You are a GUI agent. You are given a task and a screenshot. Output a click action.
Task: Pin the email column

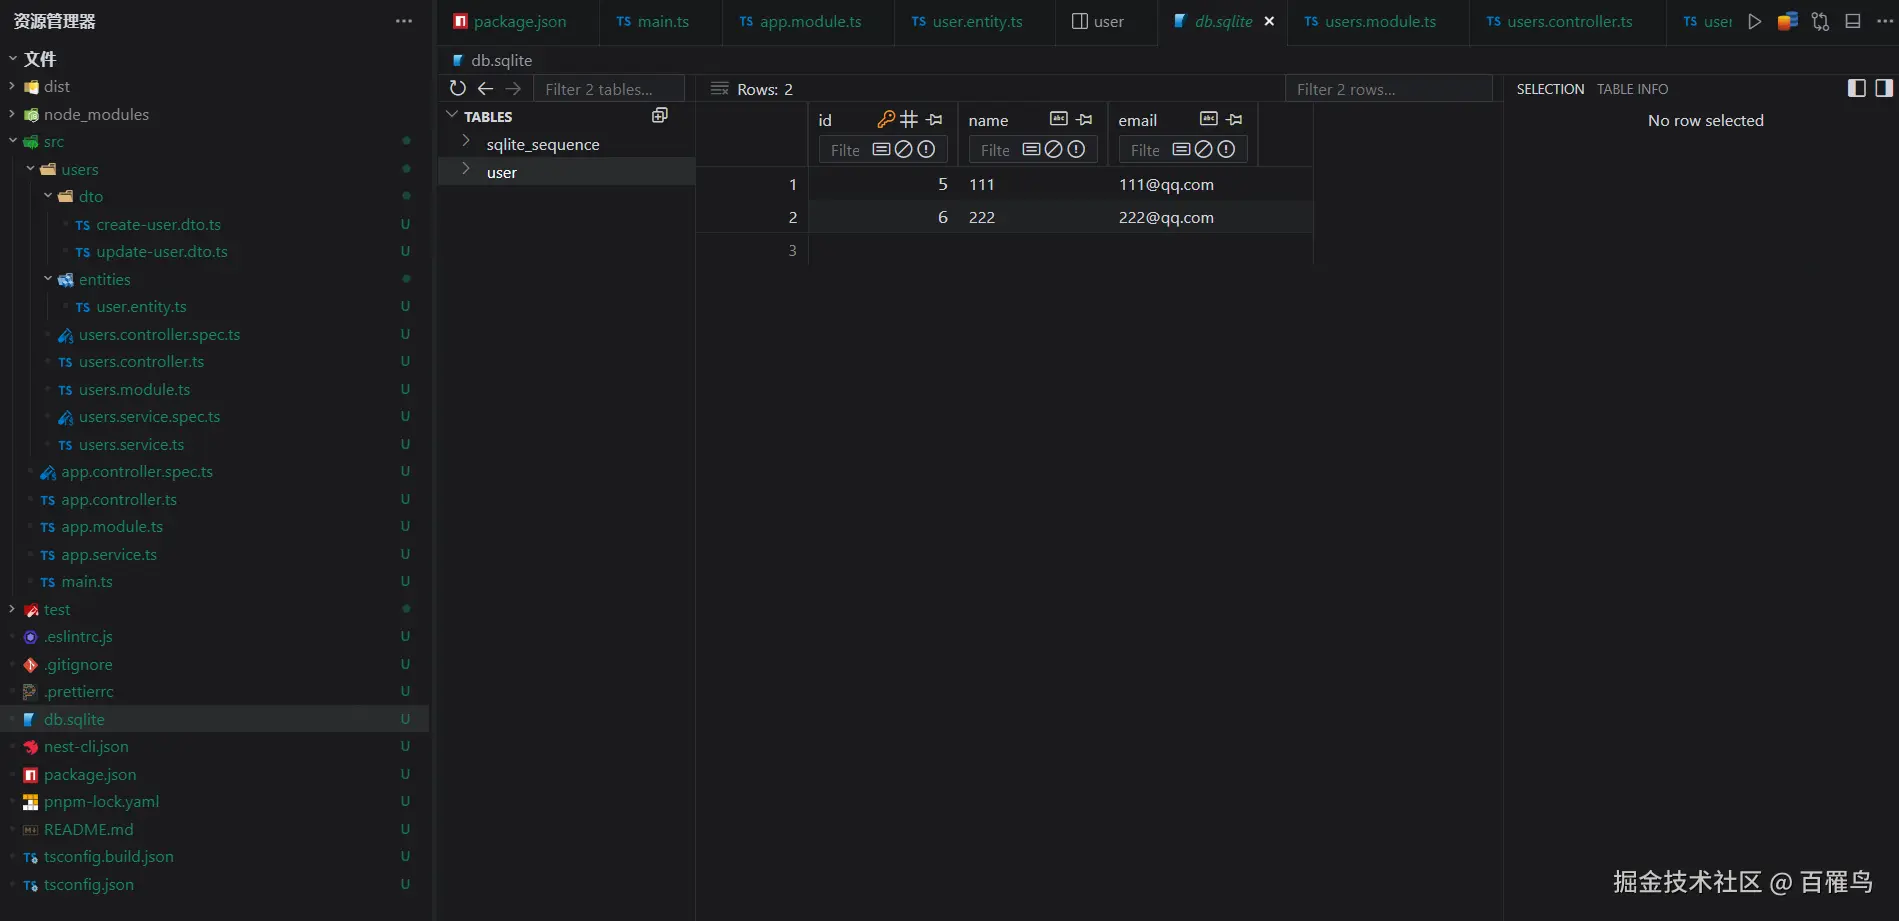[1235, 120]
